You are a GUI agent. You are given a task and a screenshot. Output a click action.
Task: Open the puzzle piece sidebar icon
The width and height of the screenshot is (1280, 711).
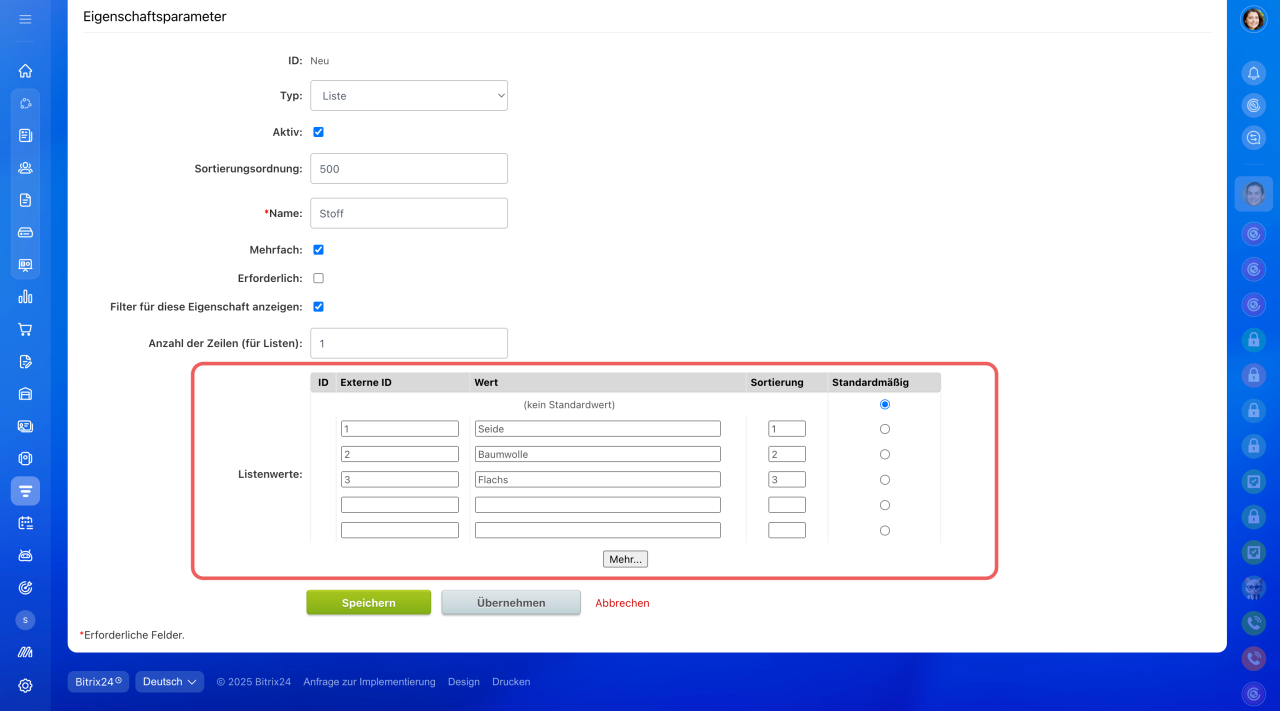25,103
